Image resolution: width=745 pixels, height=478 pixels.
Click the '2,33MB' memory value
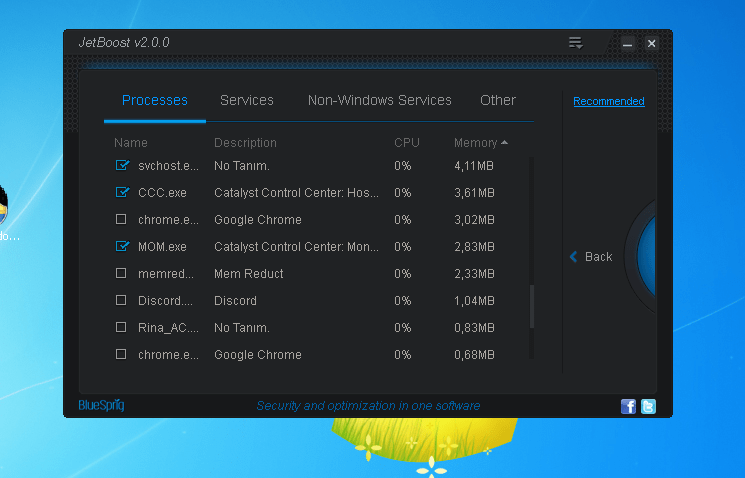tap(474, 274)
